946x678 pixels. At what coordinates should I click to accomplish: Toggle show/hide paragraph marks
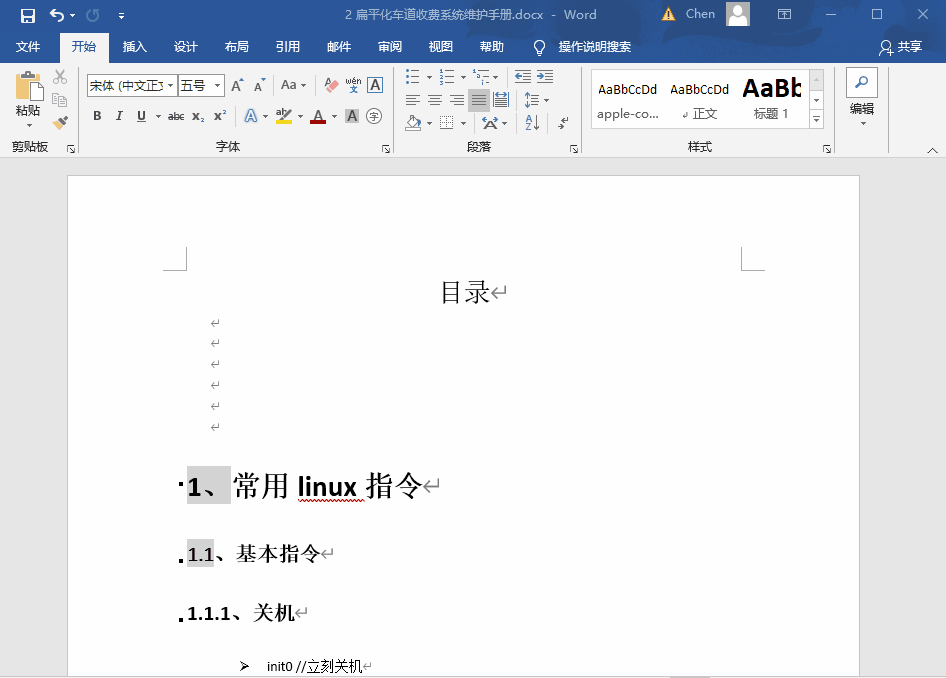point(562,123)
